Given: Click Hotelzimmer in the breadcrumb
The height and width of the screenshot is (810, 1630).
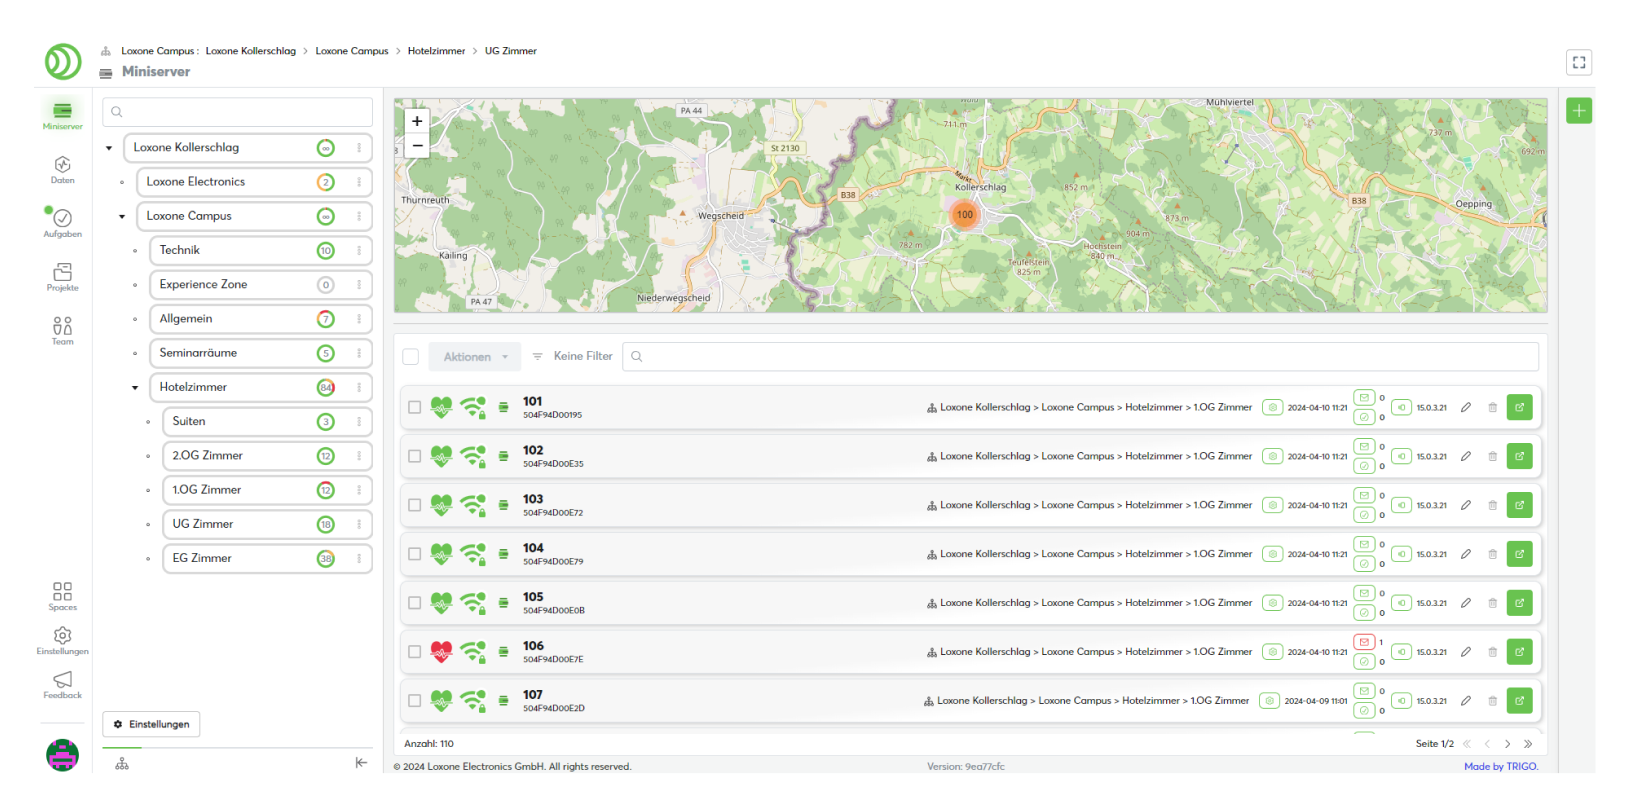Looking at the screenshot, I should point(436,51).
